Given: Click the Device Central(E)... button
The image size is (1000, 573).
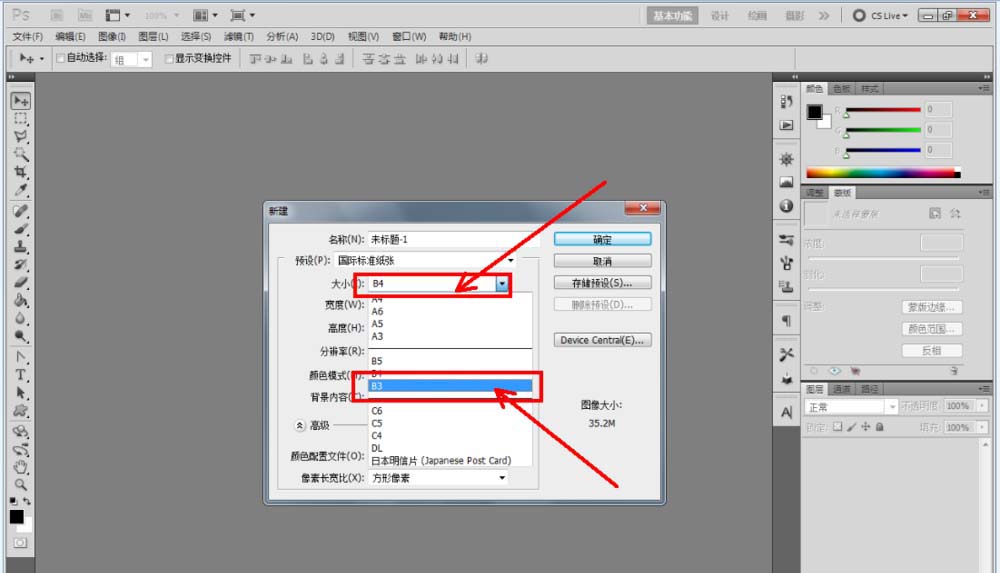Looking at the screenshot, I should (x=602, y=340).
